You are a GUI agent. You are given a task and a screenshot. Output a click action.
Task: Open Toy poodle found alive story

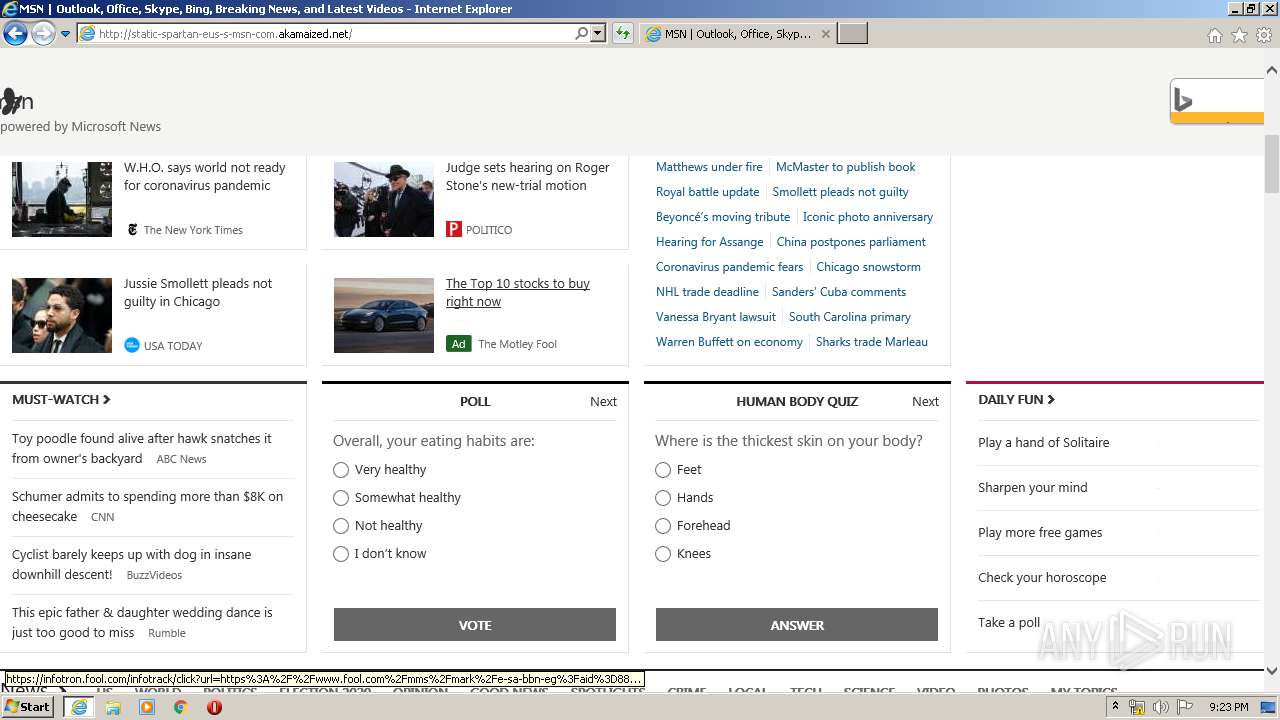tap(142, 448)
